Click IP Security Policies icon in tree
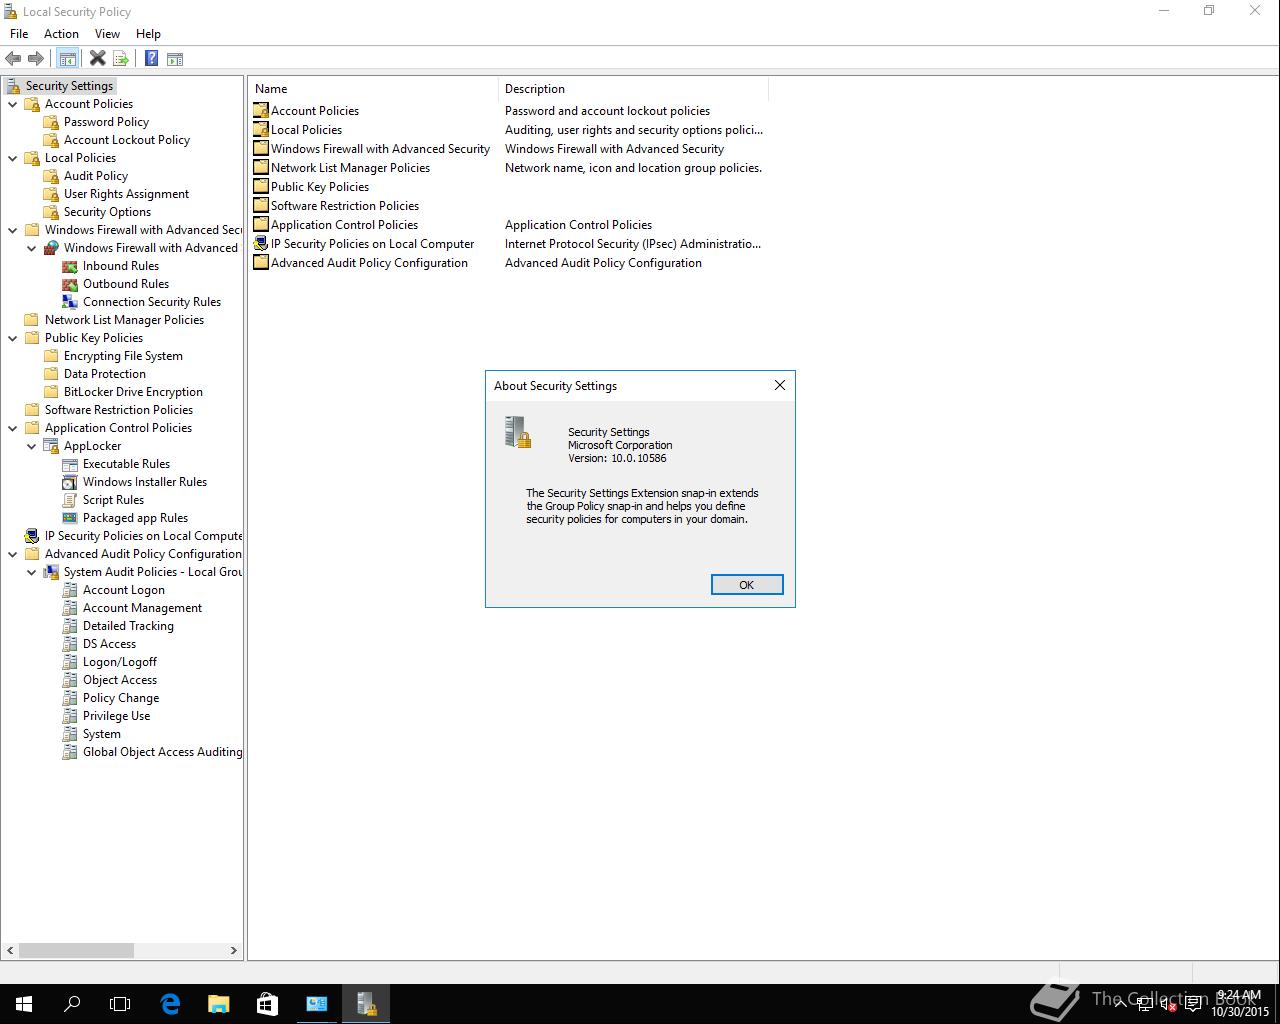The height and width of the screenshot is (1024, 1280). click(32, 536)
